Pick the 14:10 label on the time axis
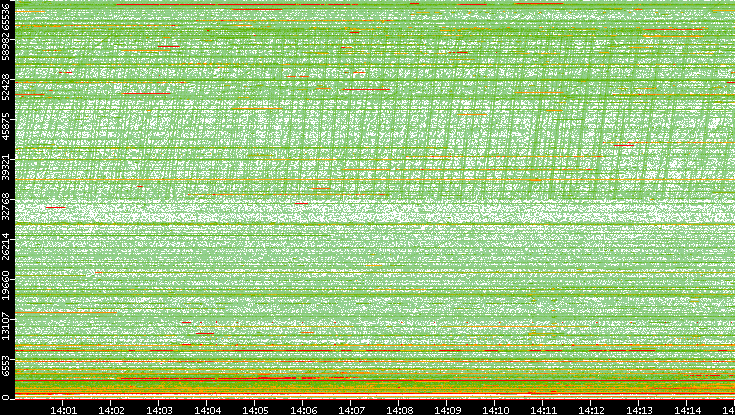 point(495,410)
